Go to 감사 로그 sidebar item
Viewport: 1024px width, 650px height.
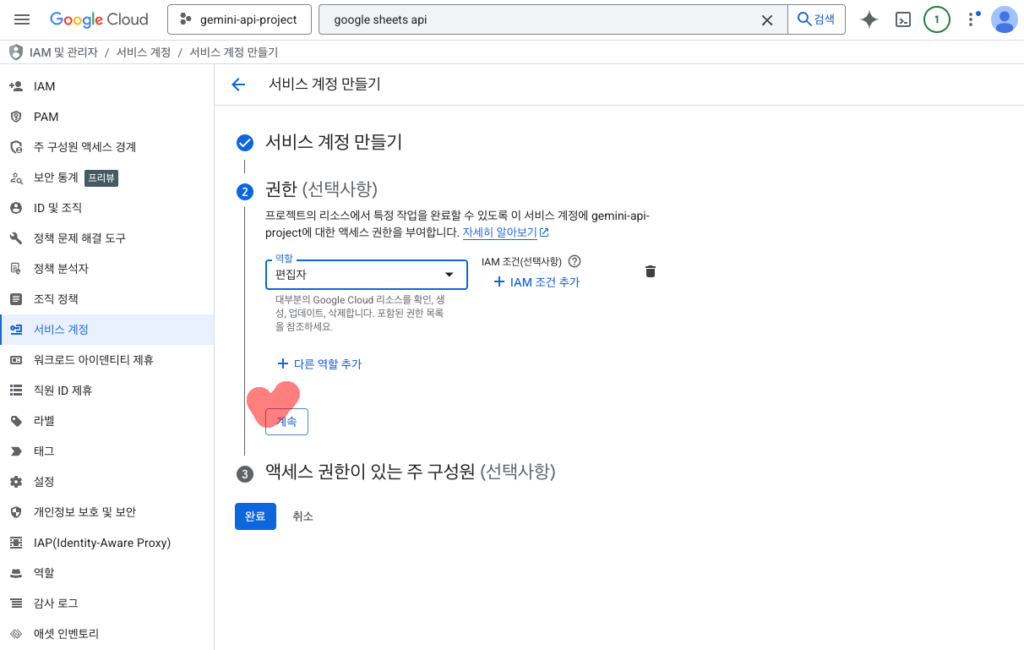click(55, 603)
